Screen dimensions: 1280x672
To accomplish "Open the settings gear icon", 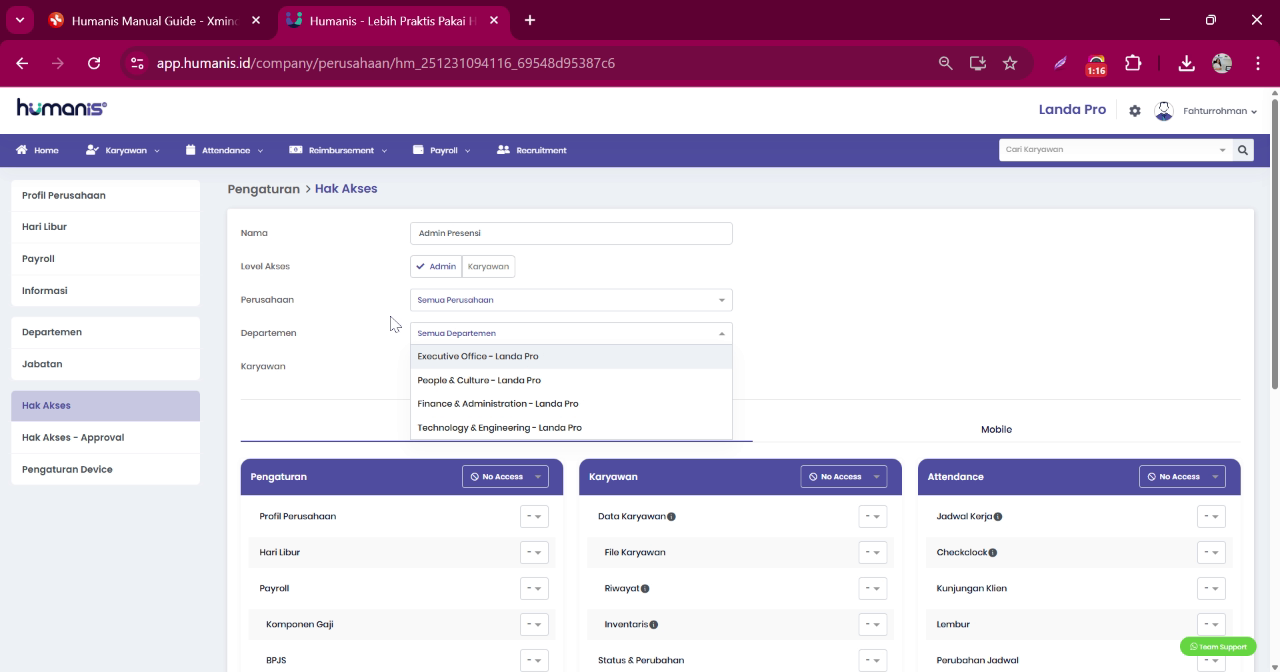I will (1134, 111).
